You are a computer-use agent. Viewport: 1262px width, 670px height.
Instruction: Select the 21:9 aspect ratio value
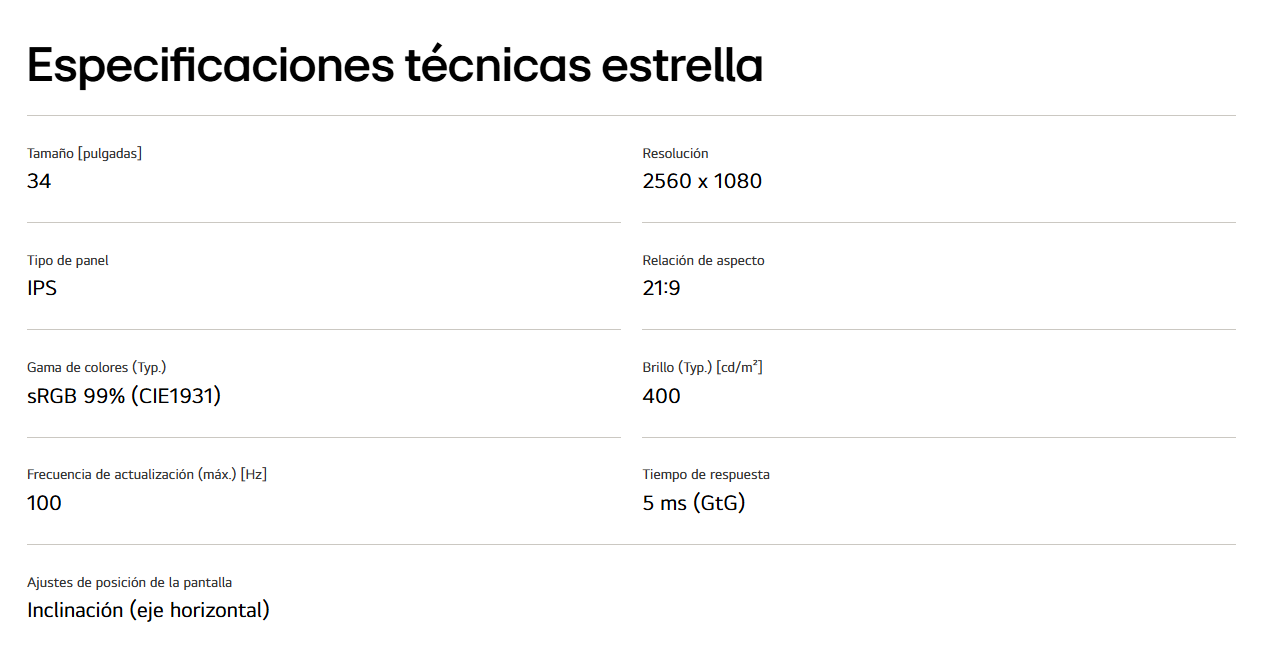(661, 288)
